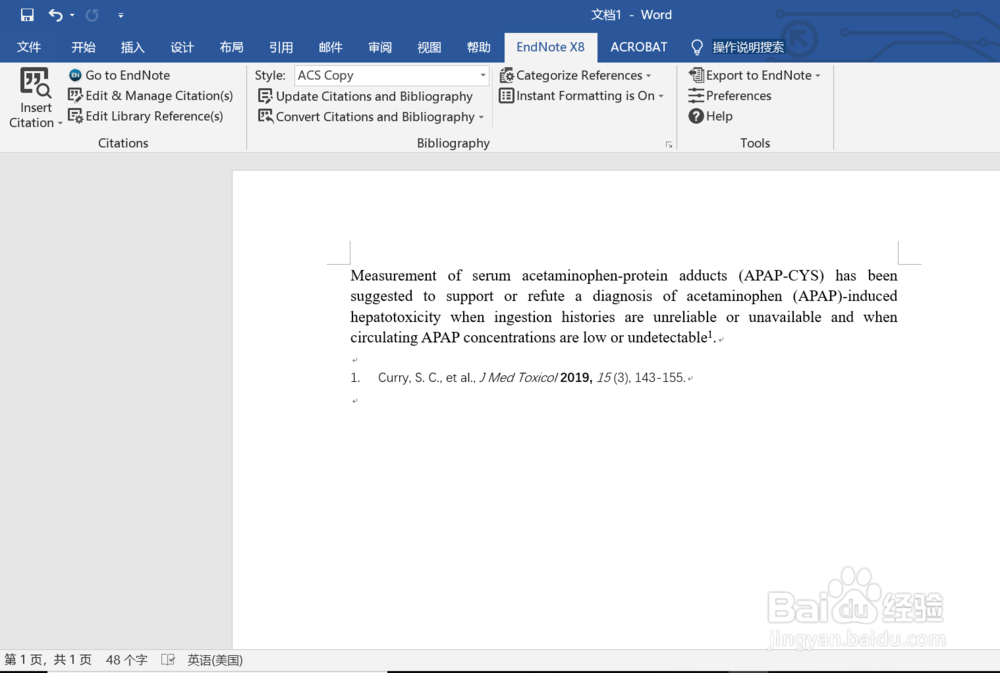
Task: Click Go to EndNote label
Action: click(x=128, y=75)
